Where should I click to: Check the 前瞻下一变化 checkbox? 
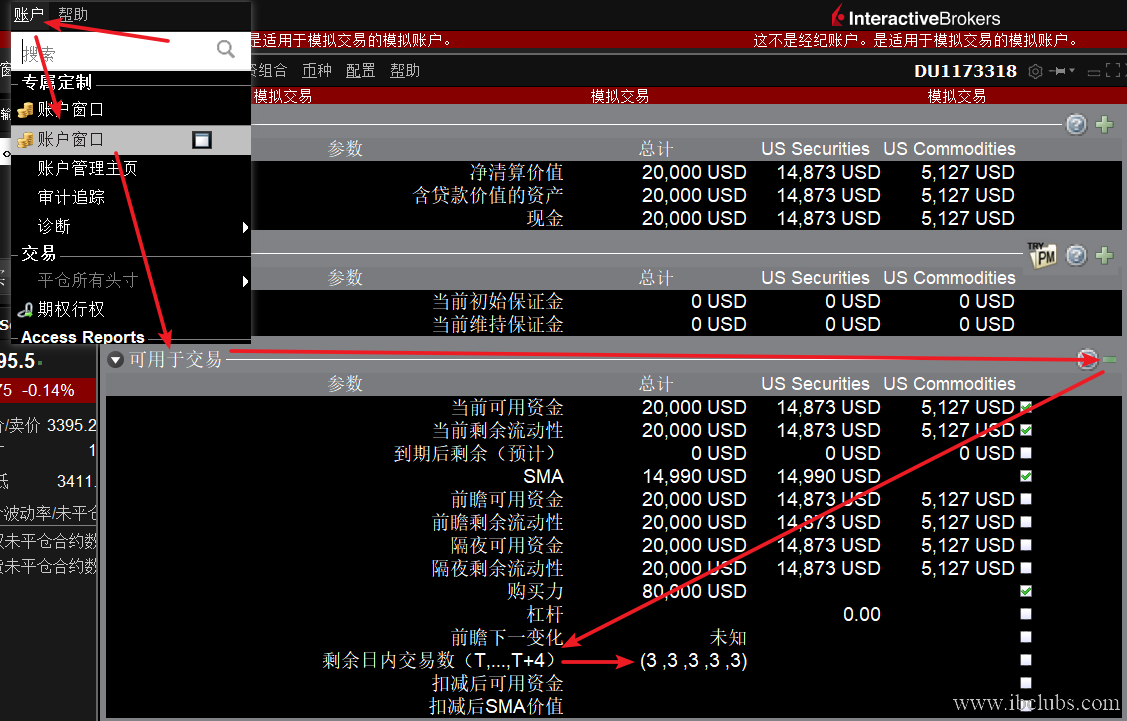pyautogui.click(x=1026, y=638)
